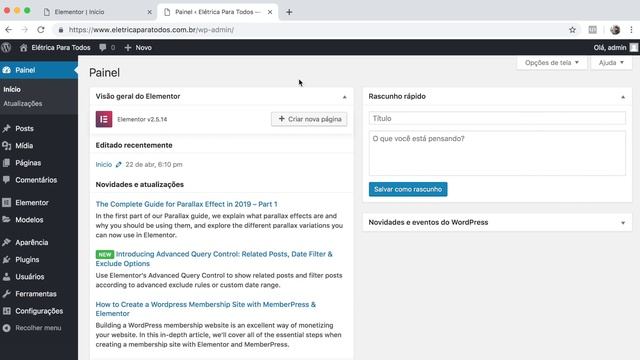Open the Início recently edited link
The width and height of the screenshot is (640, 360).
[x=104, y=164]
